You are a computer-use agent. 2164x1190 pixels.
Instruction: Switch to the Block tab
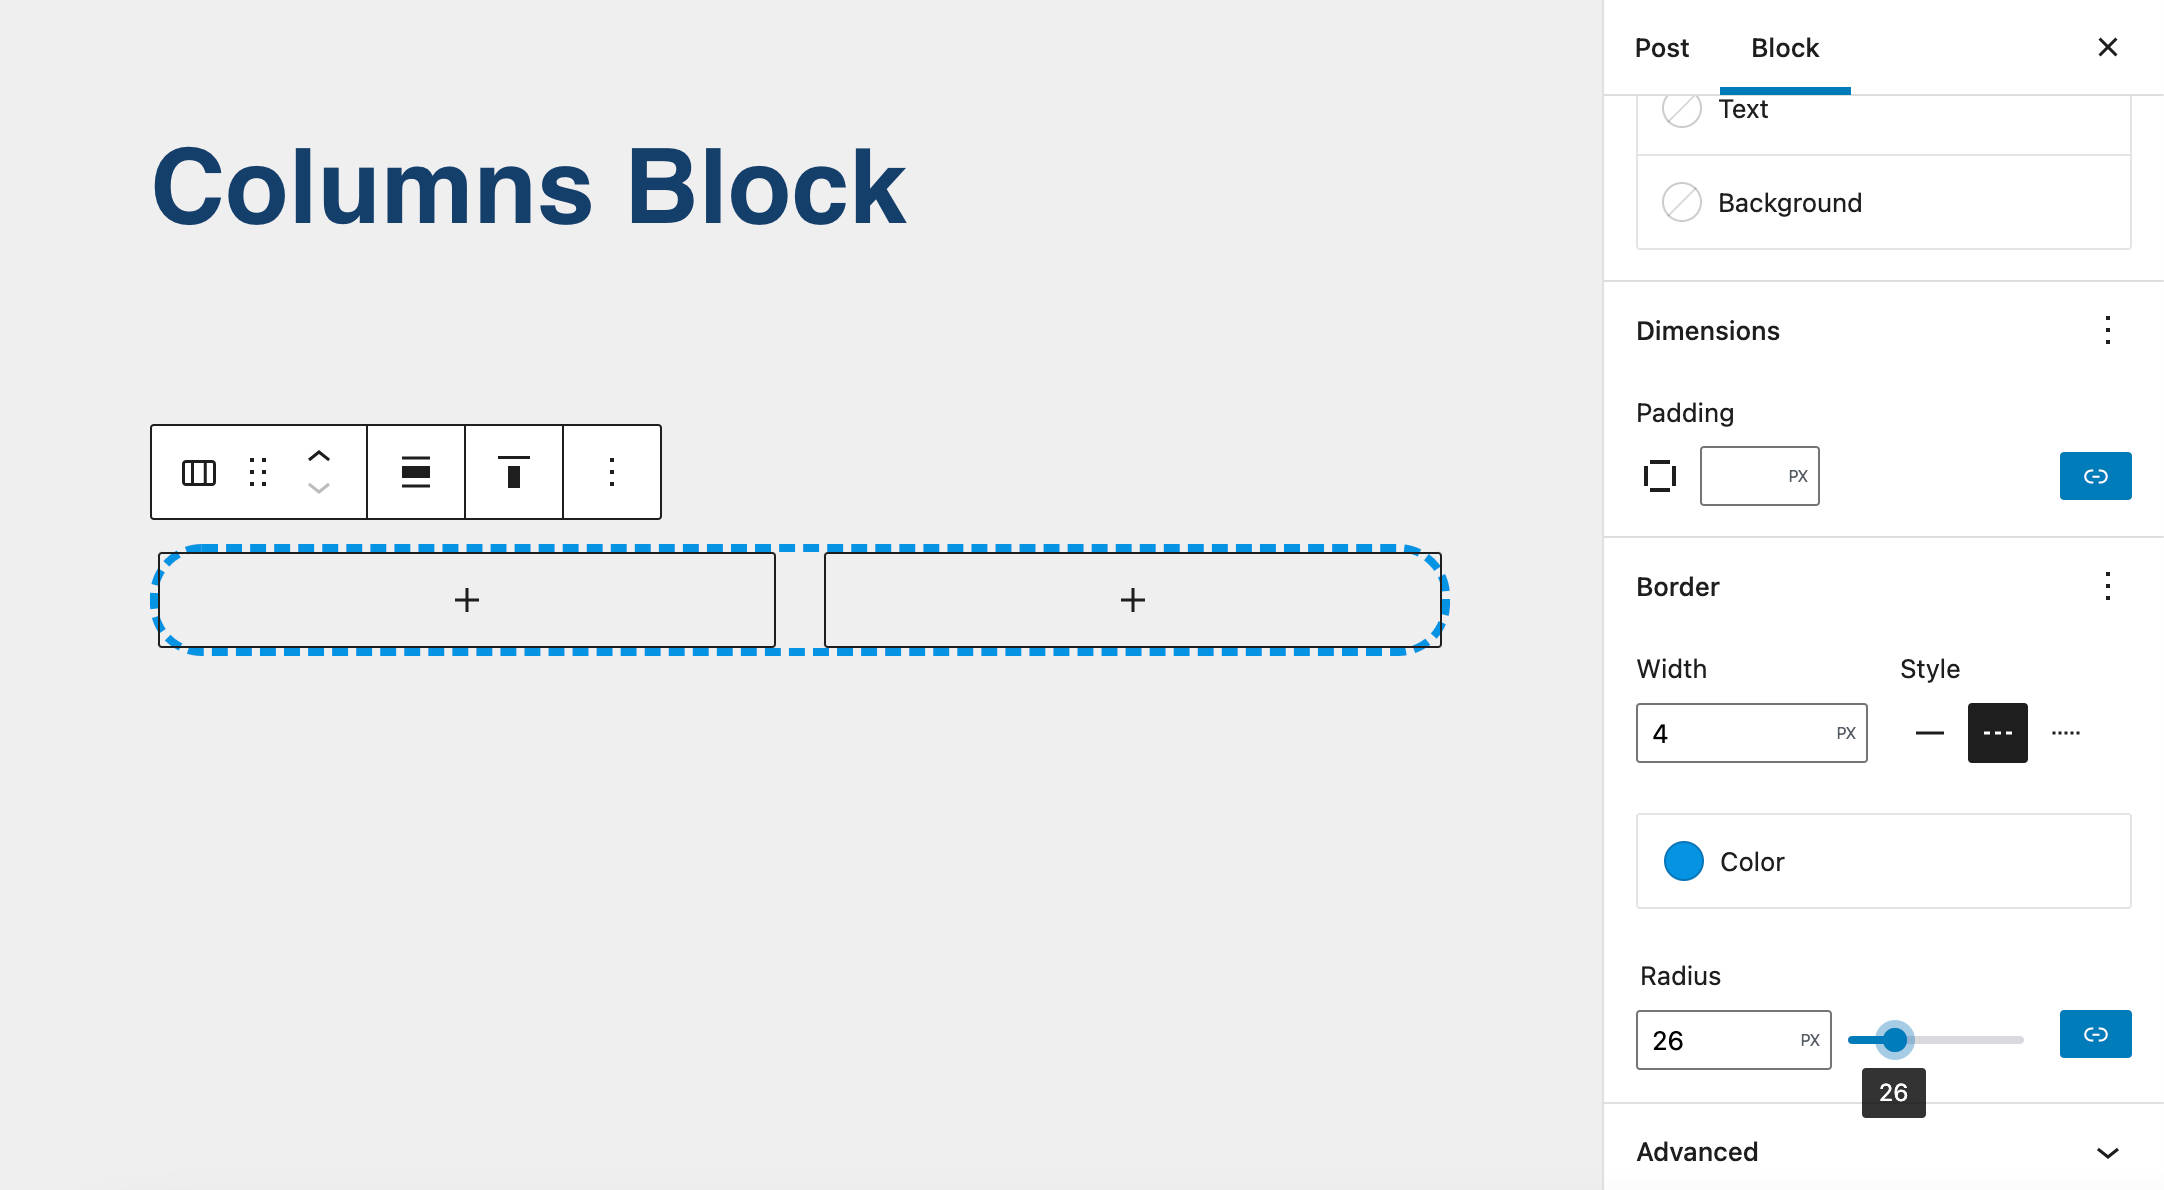click(1784, 47)
